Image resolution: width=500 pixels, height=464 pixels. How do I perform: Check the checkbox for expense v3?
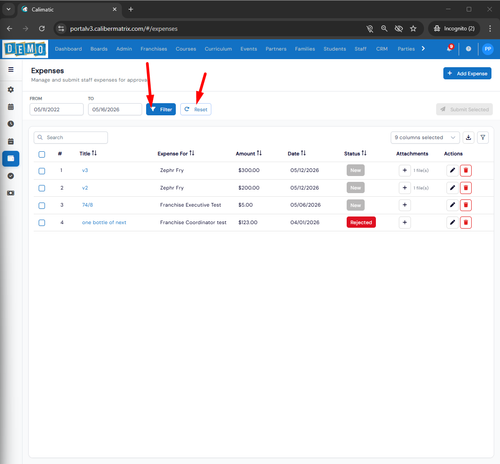tap(42, 171)
